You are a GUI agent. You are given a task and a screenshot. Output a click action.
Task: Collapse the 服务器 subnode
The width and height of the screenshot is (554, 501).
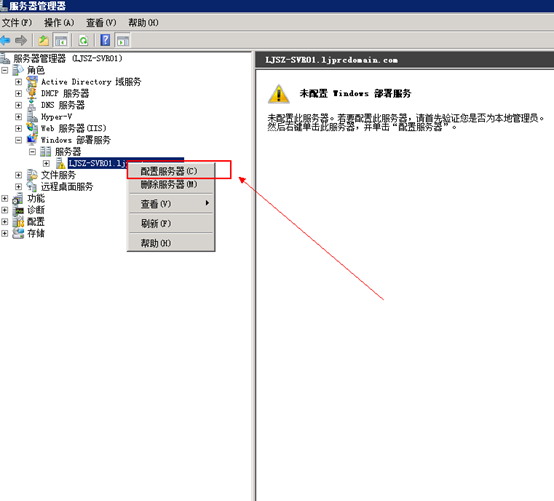(33, 152)
